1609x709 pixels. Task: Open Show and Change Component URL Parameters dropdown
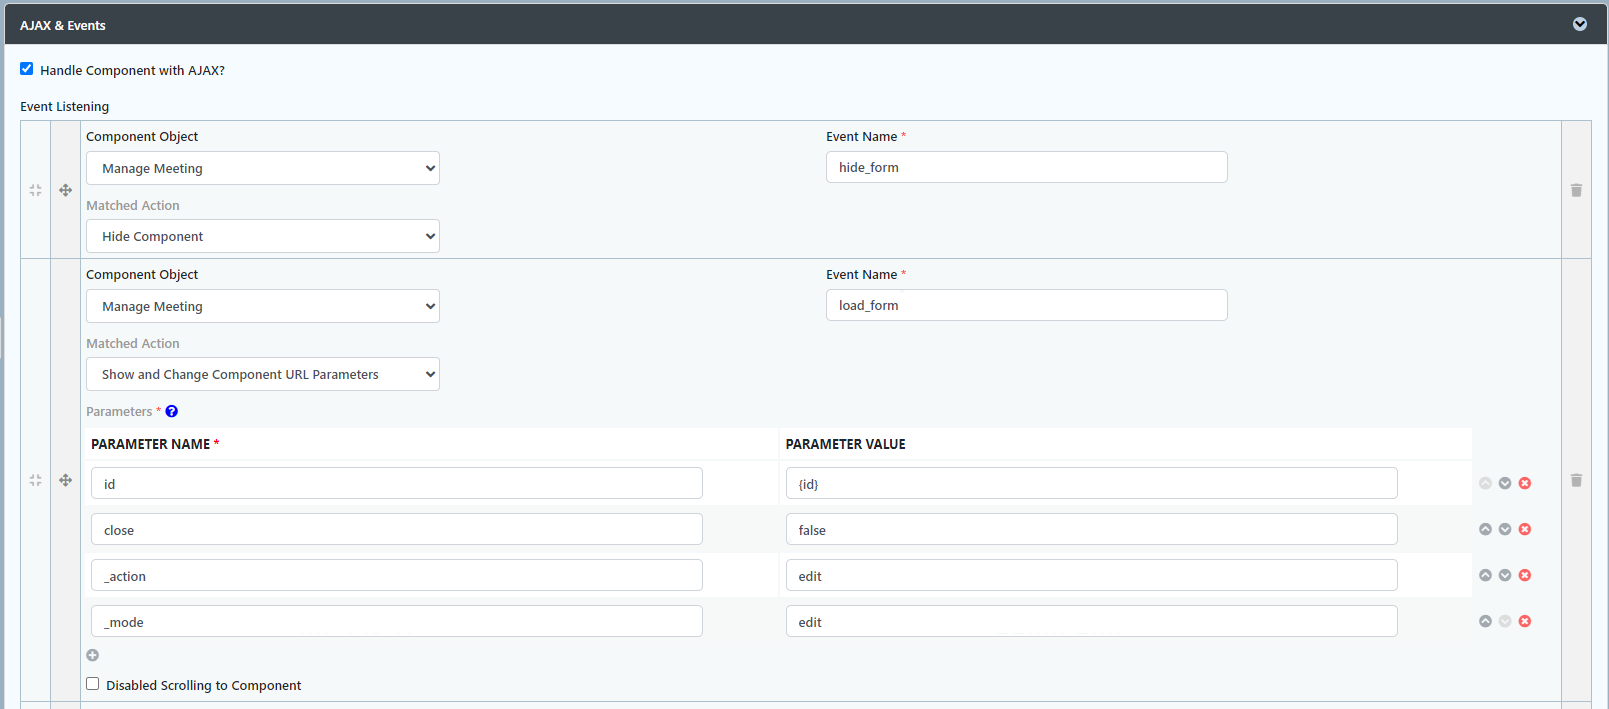tap(262, 374)
